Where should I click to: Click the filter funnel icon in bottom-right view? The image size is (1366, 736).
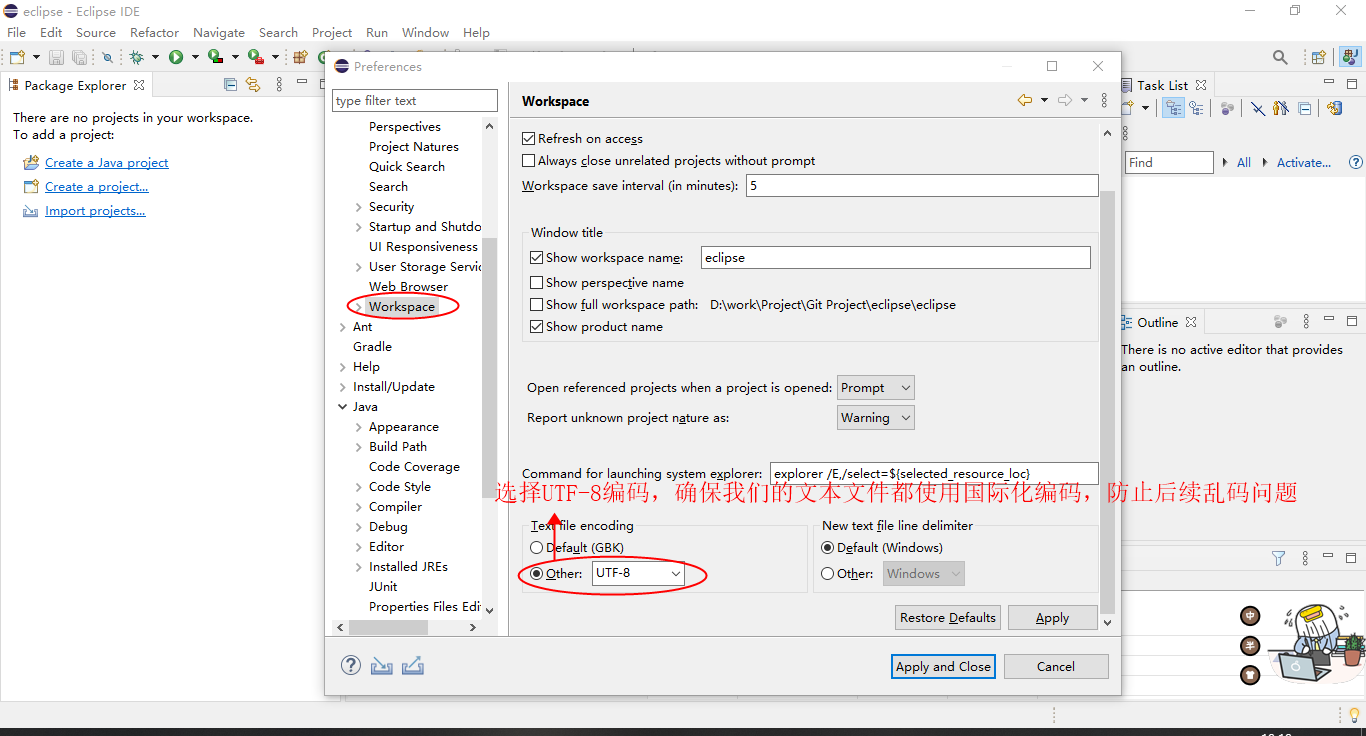(1278, 558)
